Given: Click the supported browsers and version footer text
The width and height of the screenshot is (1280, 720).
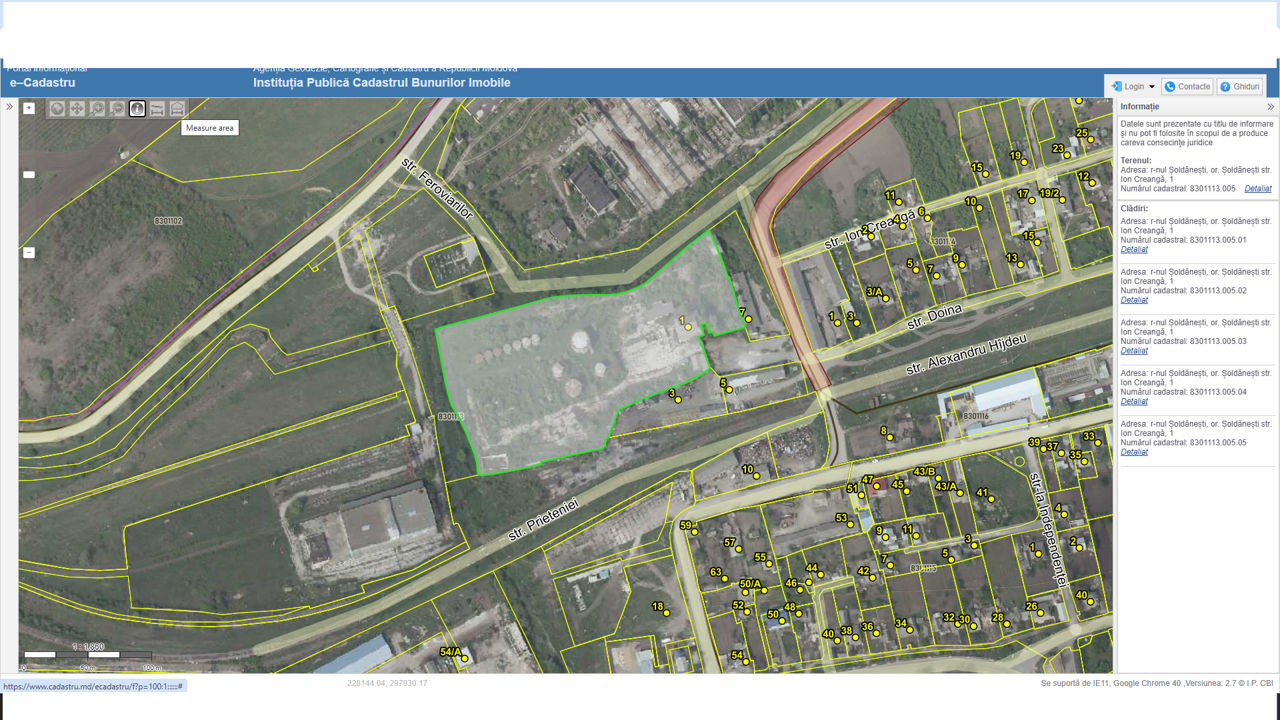Looking at the screenshot, I should [x=1157, y=684].
